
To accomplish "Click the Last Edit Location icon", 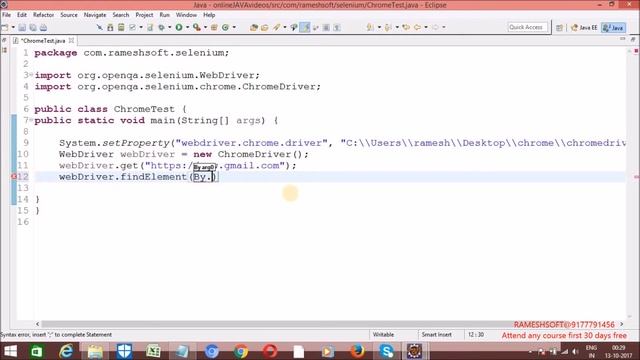I will pyautogui.click(x=406, y=27).
